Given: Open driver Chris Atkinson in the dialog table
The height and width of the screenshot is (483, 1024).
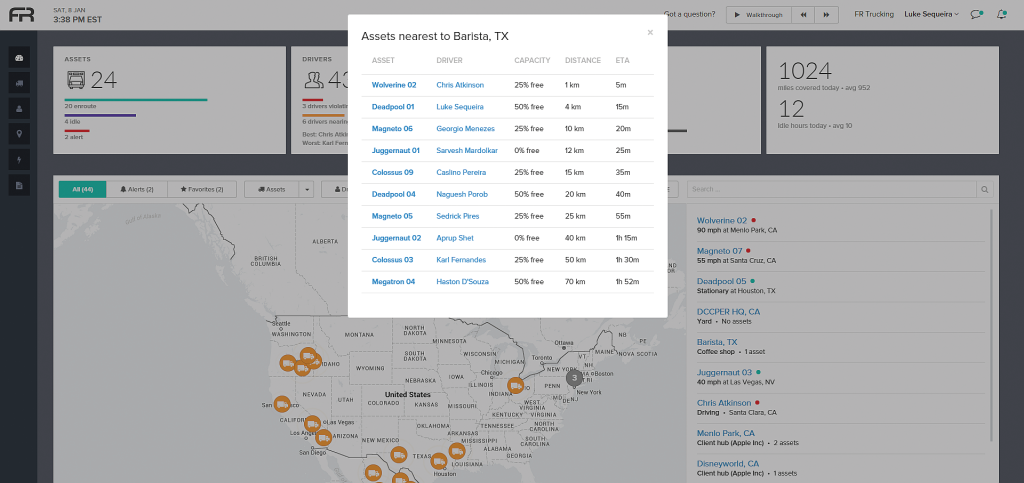Looking at the screenshot, I should click(x=460, y=85).
